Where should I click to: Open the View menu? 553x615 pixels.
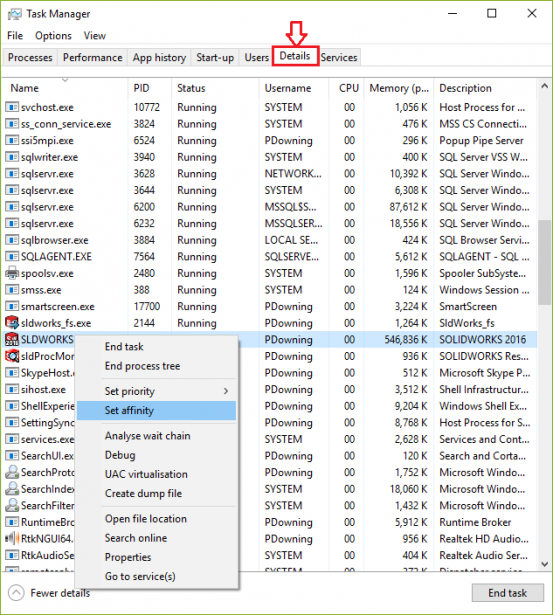click(95, 36)
